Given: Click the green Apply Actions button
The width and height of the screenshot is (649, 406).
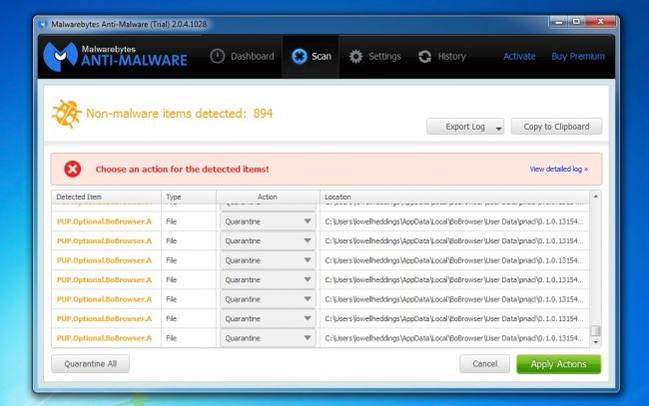Looking at the screenshot, I should [558, 364].
